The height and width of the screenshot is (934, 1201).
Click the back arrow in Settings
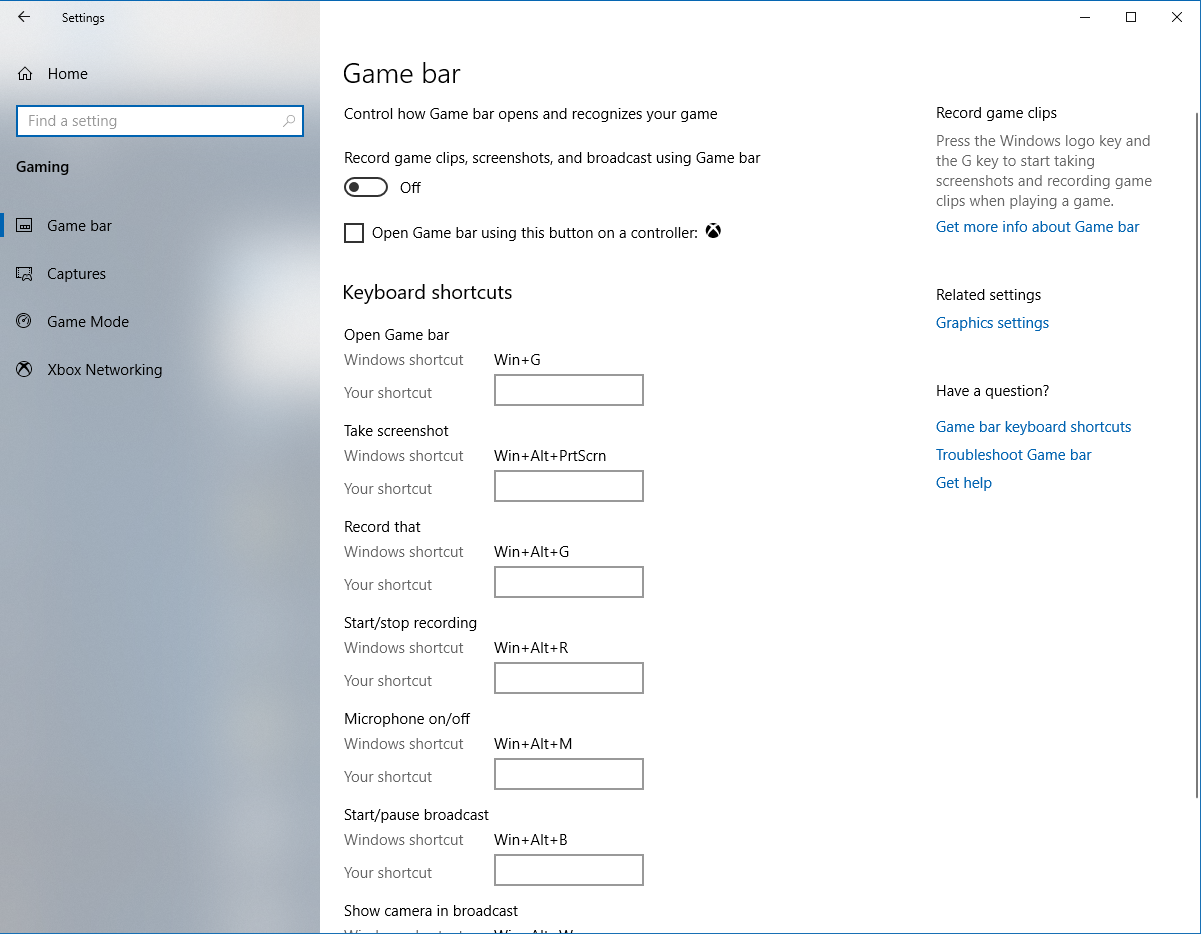(24, 17)
